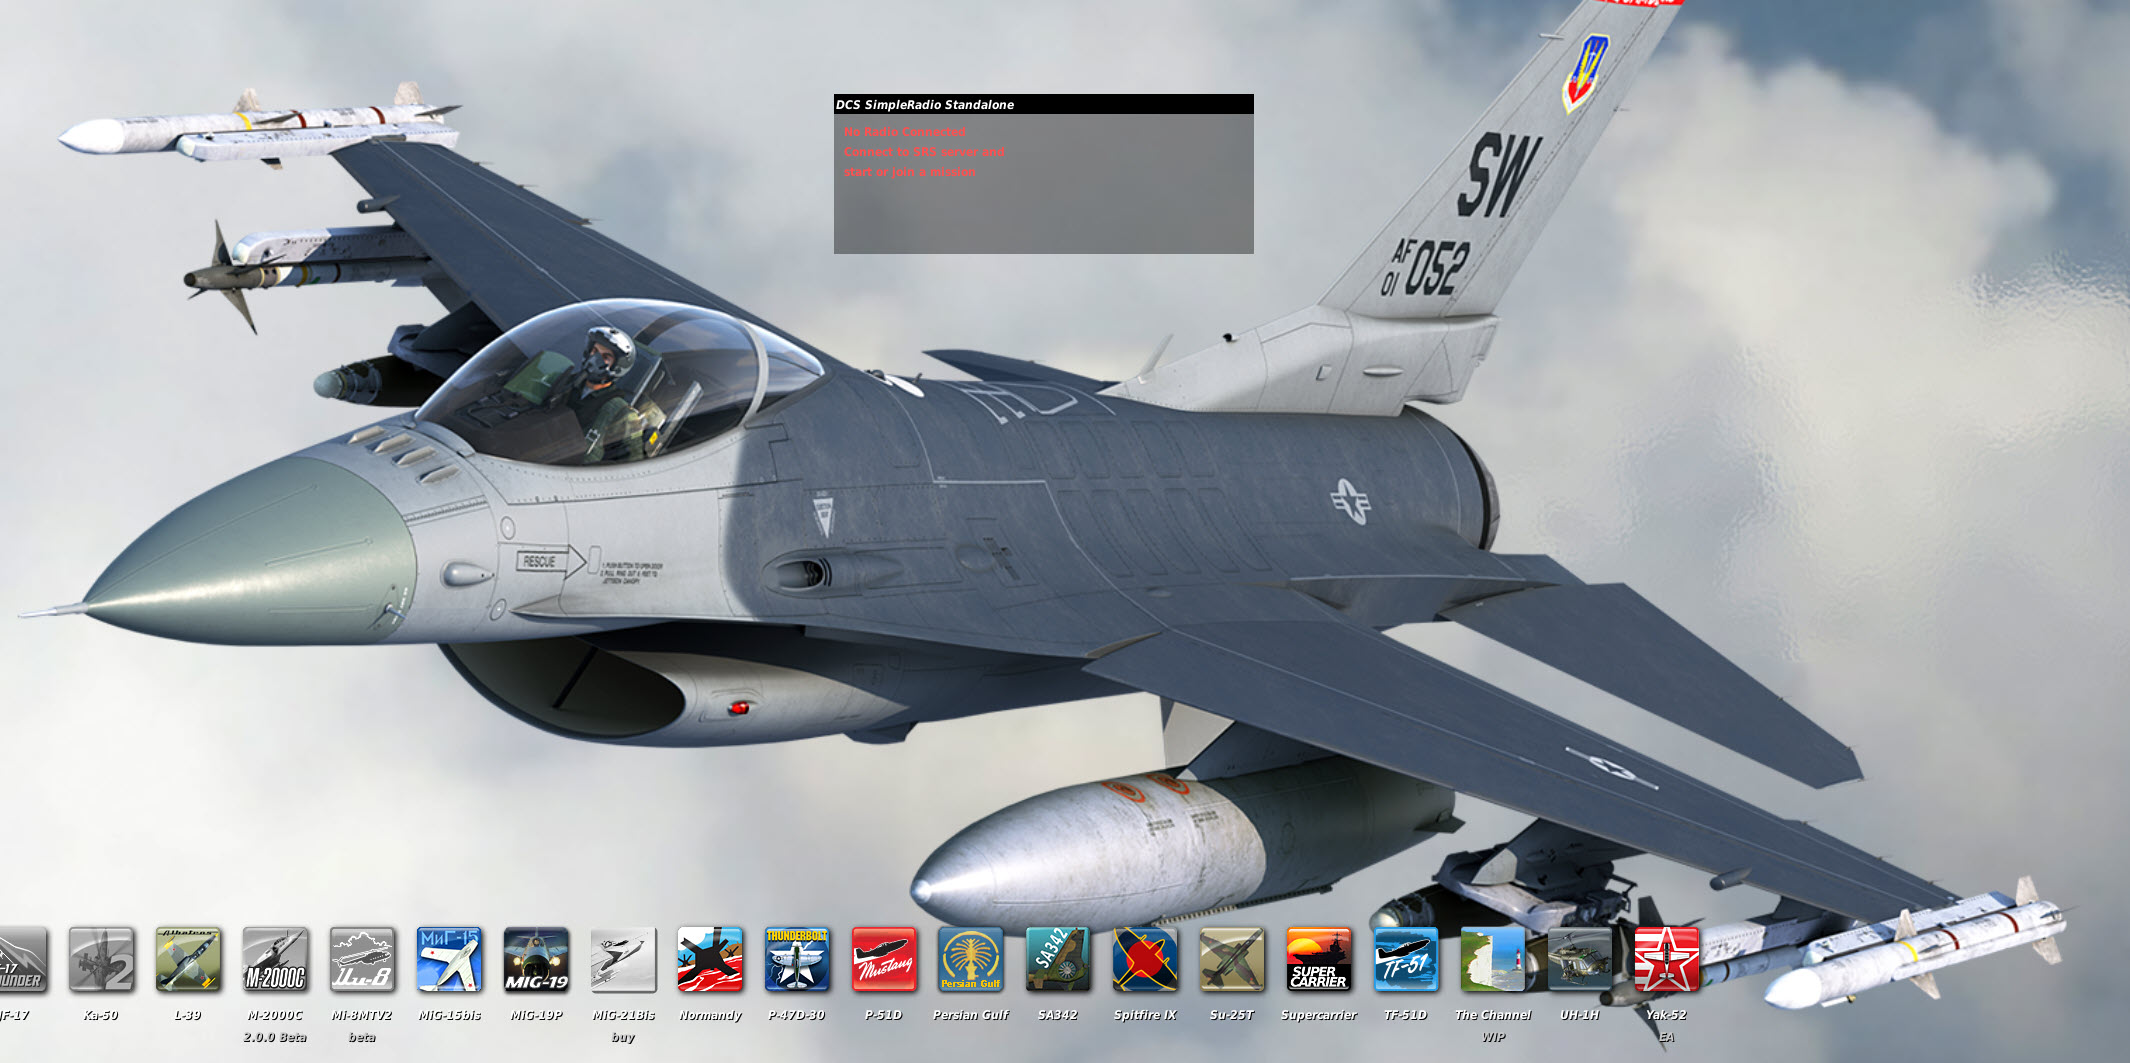Click the 'No Radio Connected' status text
Screen dimensions: 2130x1063
tap(905, 132)
